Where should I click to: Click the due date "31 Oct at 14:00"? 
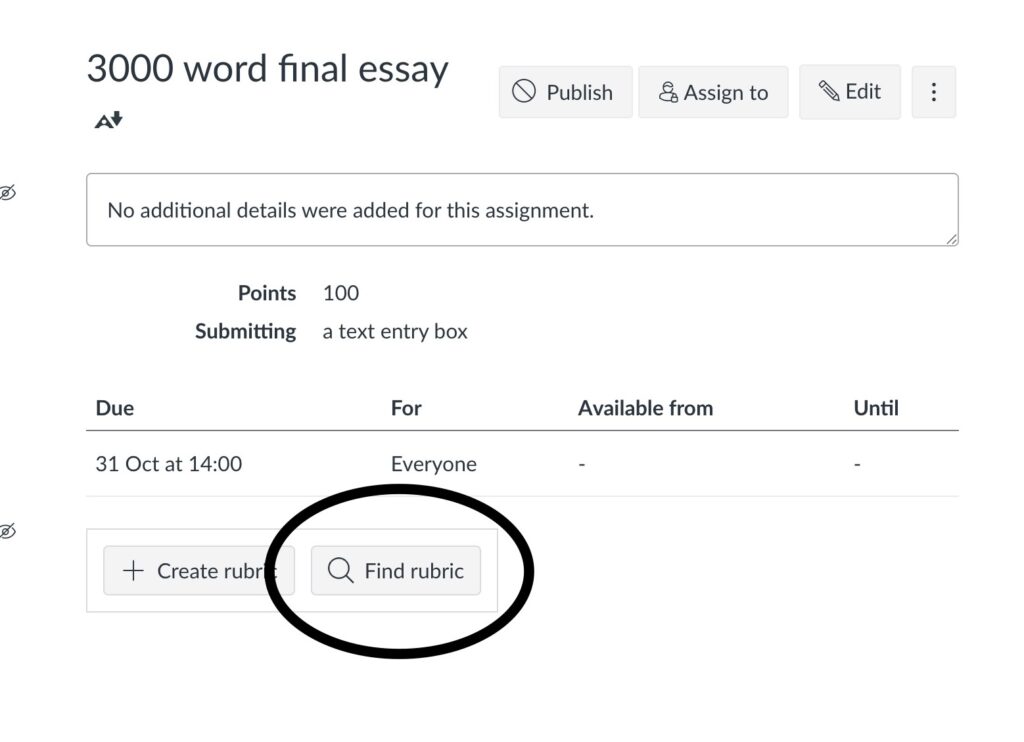click(168, 464)
